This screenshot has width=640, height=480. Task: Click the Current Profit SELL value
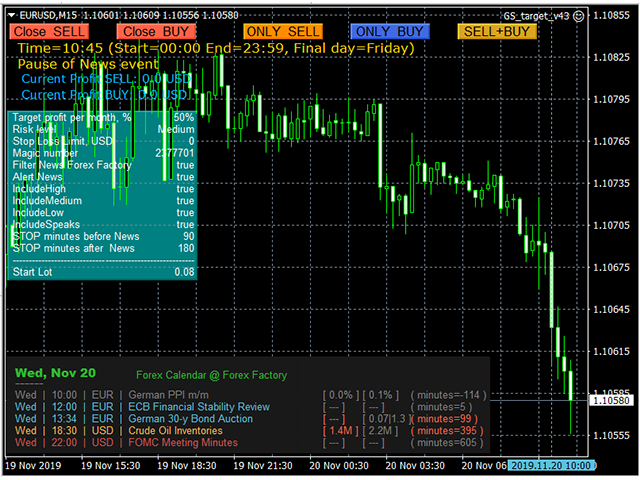pyautogui.click(x=106, y=79)
